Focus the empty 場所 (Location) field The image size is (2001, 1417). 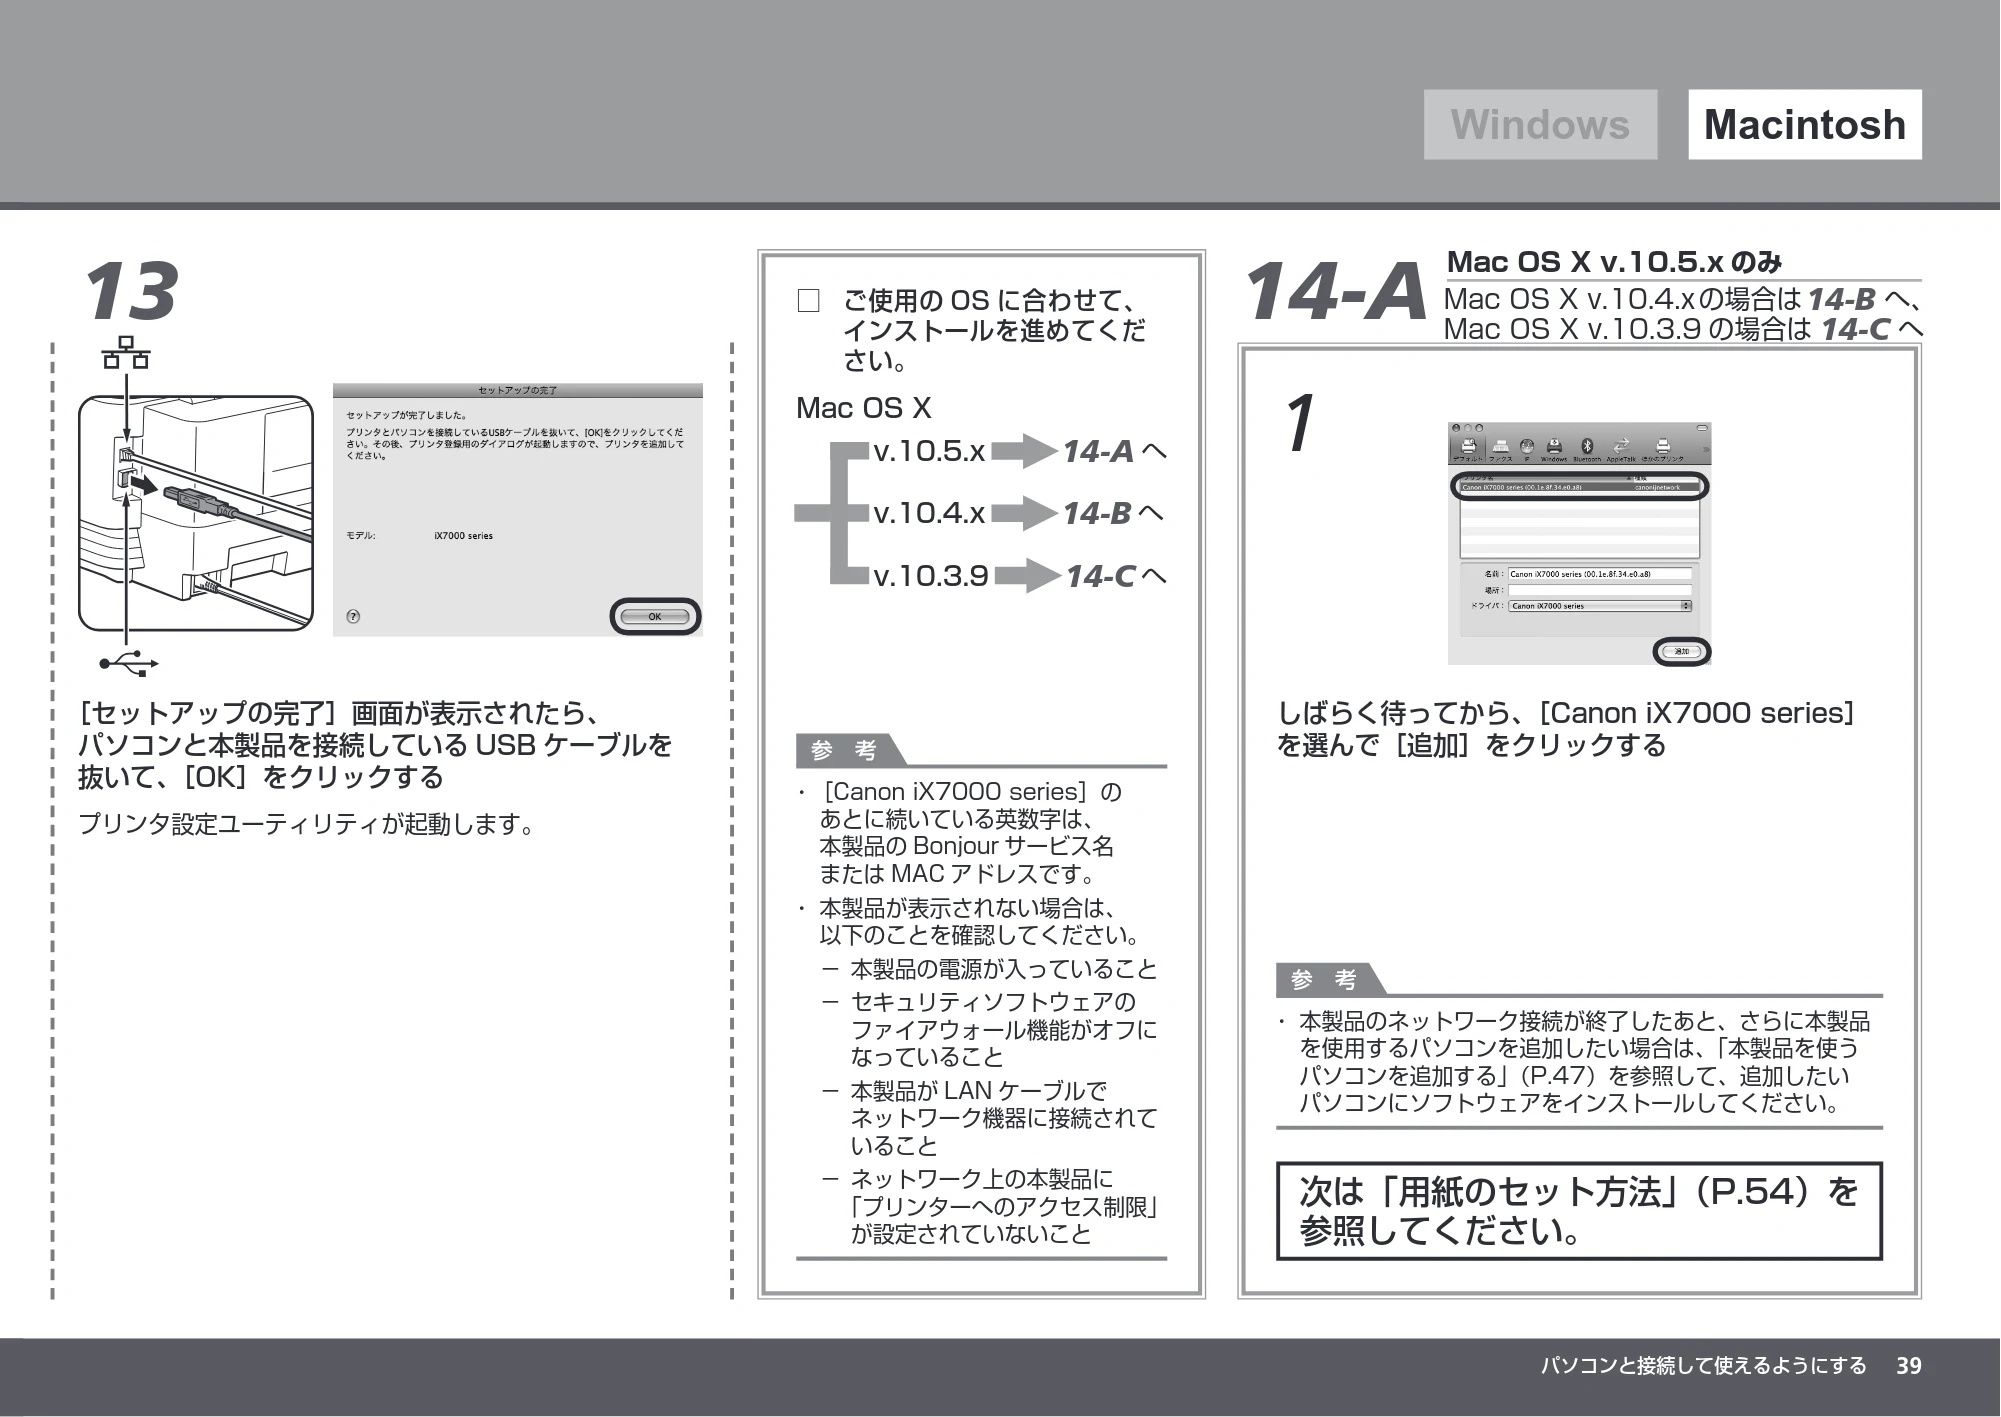(x=1600, y=590)
